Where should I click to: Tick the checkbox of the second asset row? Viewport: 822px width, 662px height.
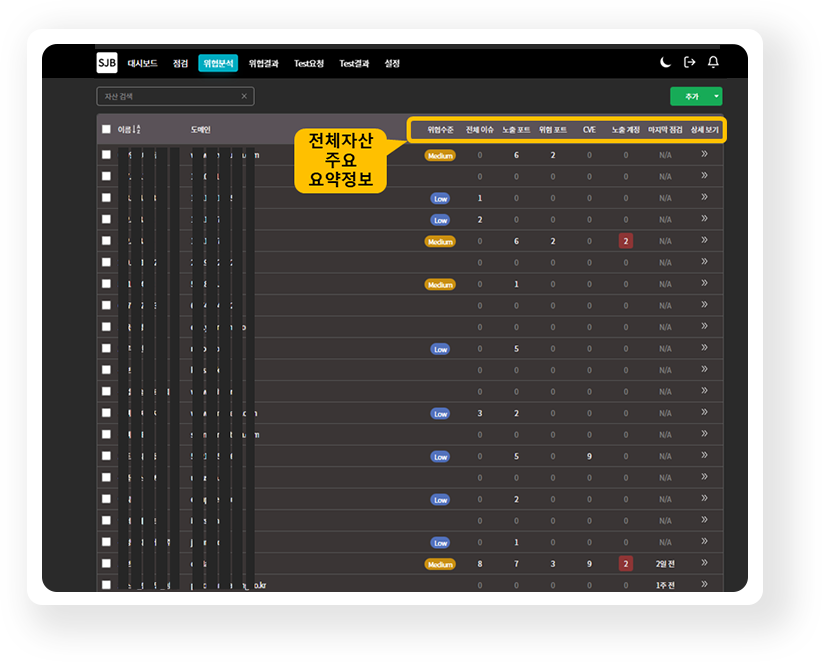pos(106,176)
